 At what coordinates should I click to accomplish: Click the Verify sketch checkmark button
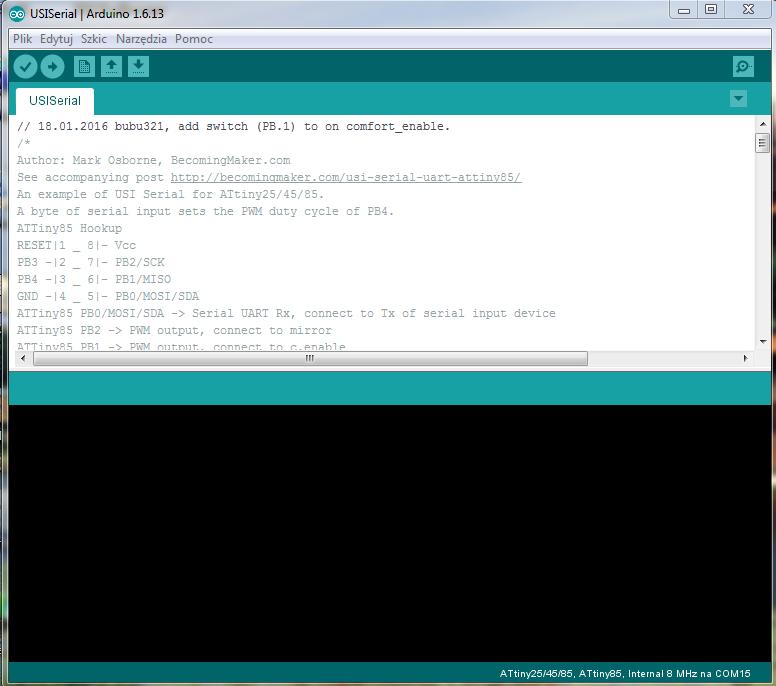pyautogui.click(x=25, y=66)
